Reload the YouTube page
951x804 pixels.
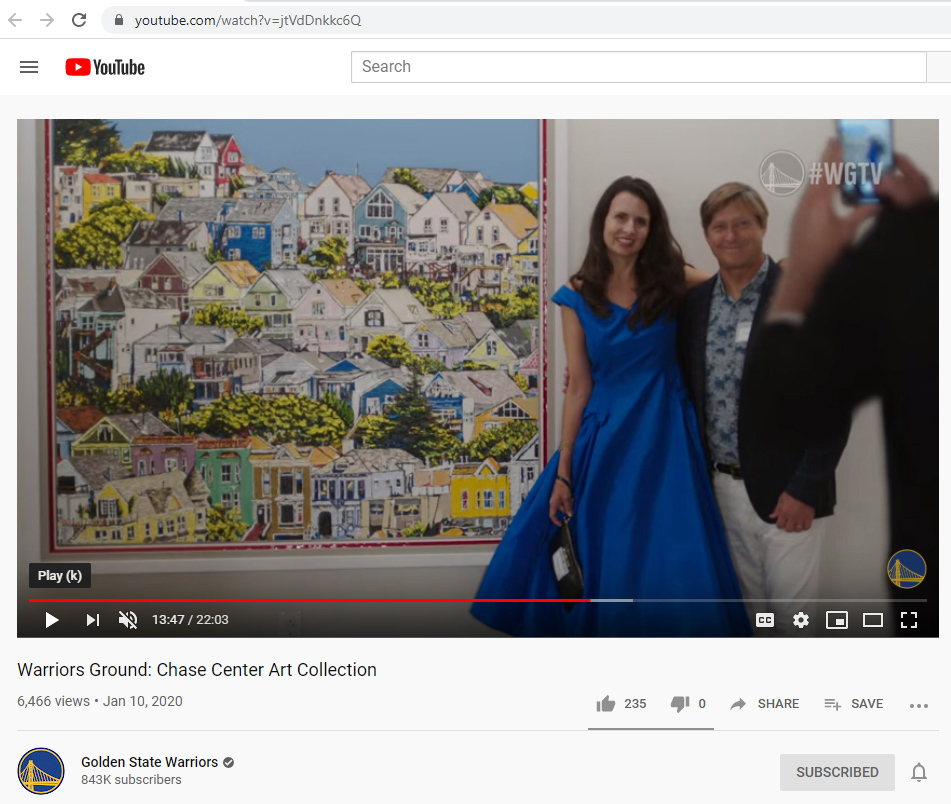79,20
